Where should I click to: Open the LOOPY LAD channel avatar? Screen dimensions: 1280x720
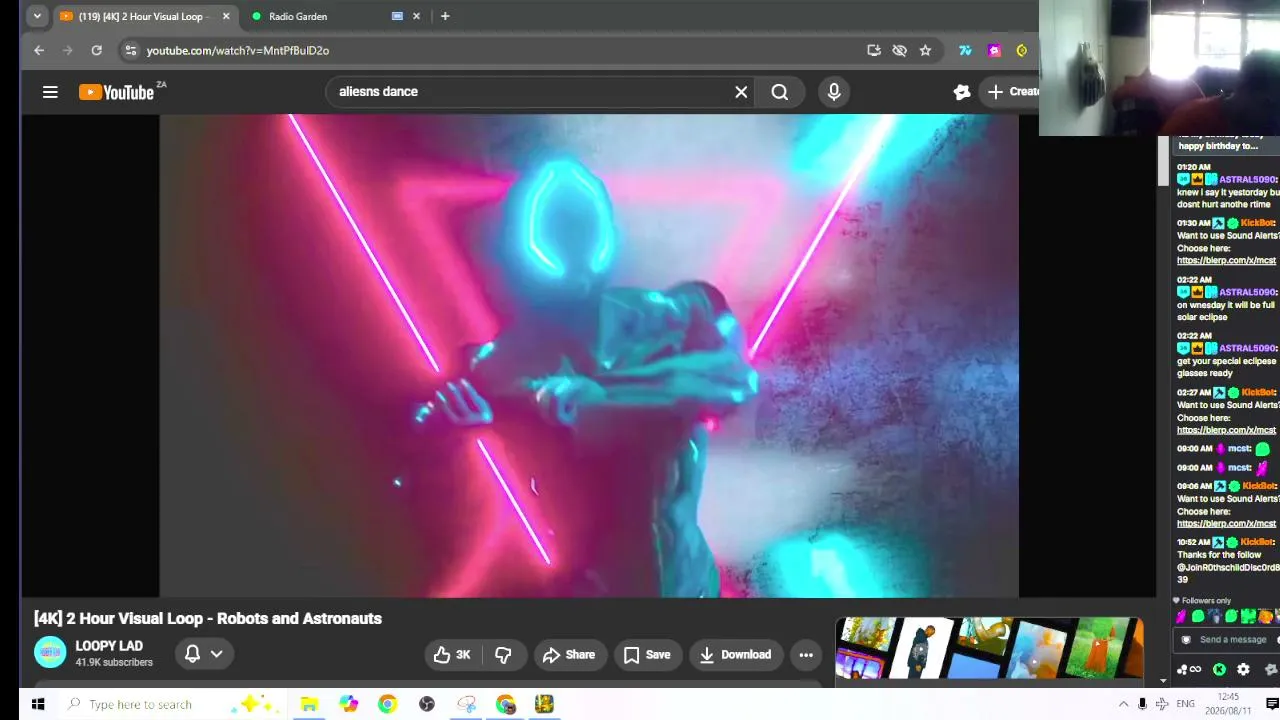tap(50, 652)
